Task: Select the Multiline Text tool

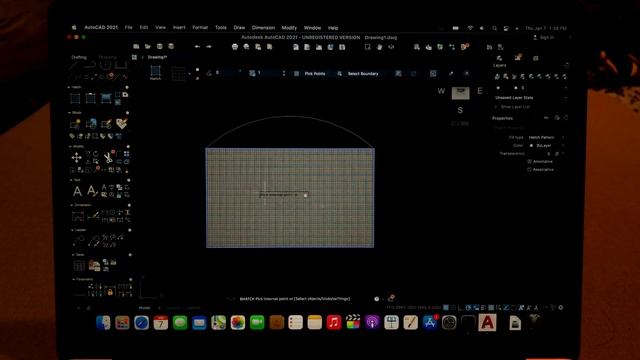Action: [77, 191]
